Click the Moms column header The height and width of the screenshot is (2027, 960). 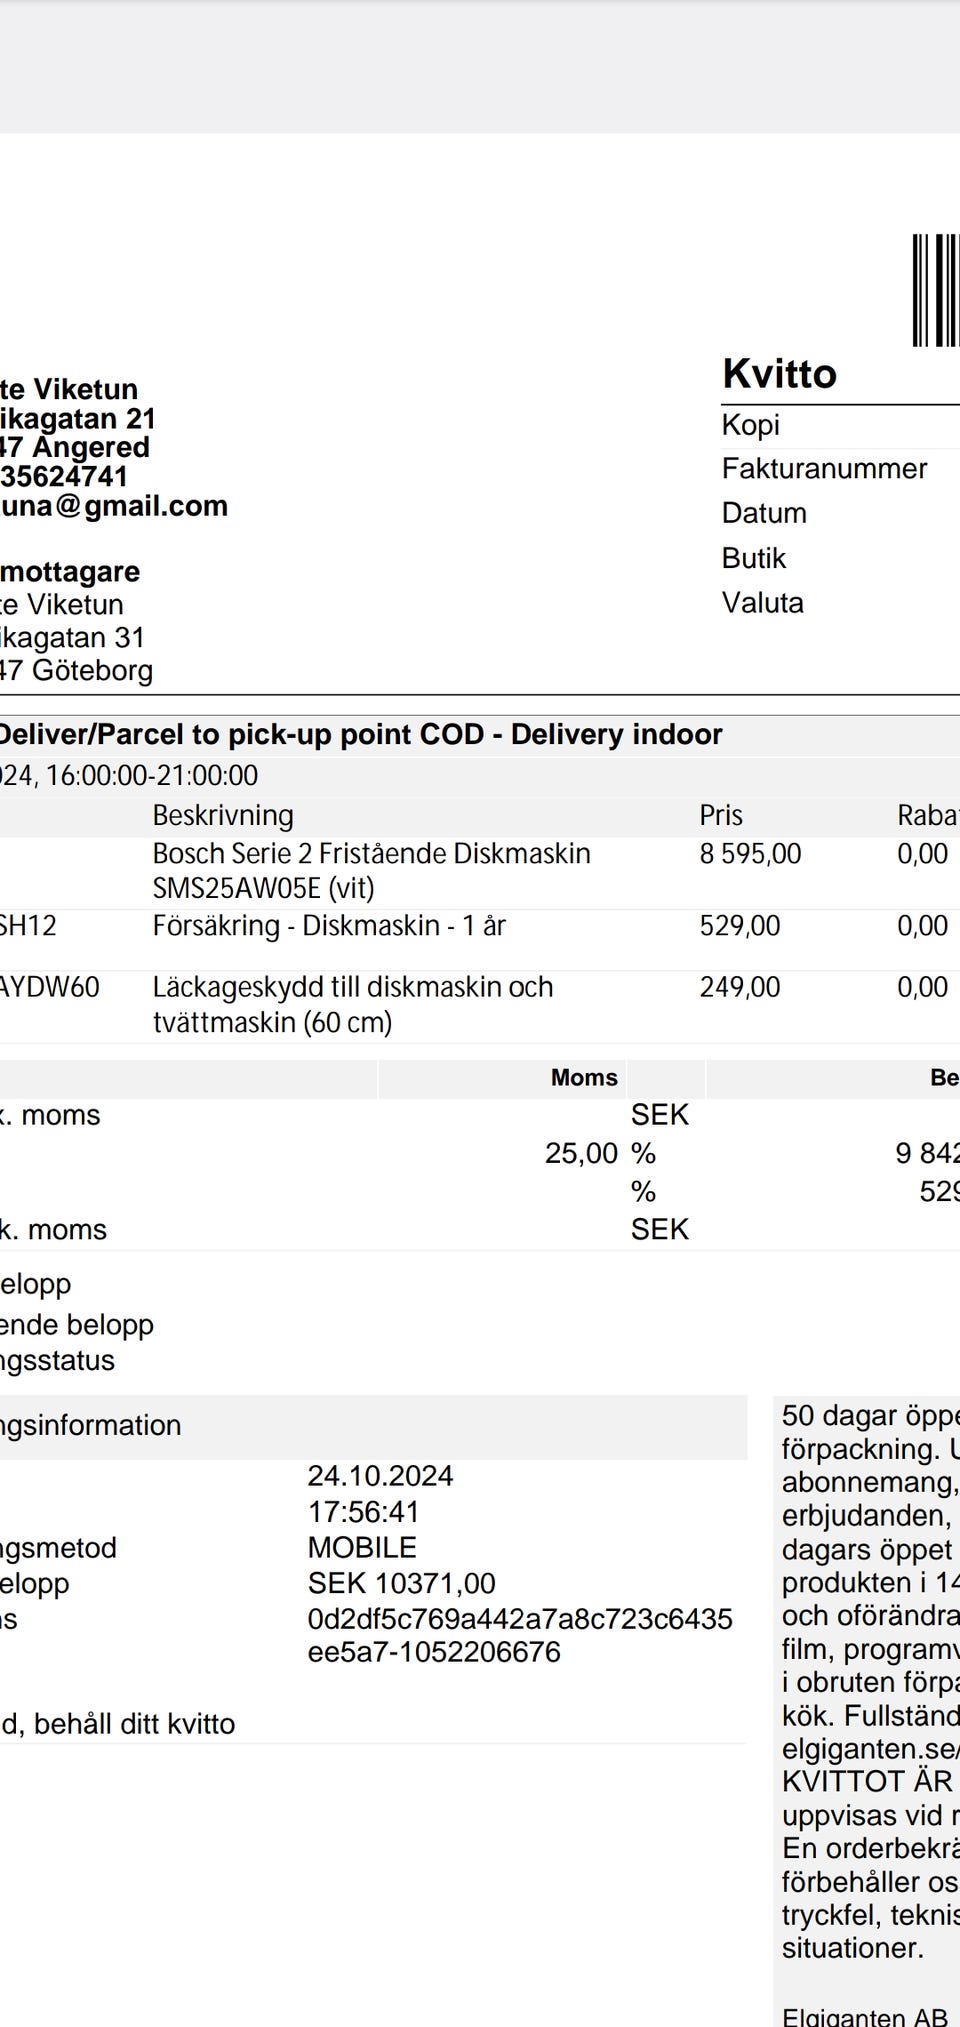coord(584,1077)
